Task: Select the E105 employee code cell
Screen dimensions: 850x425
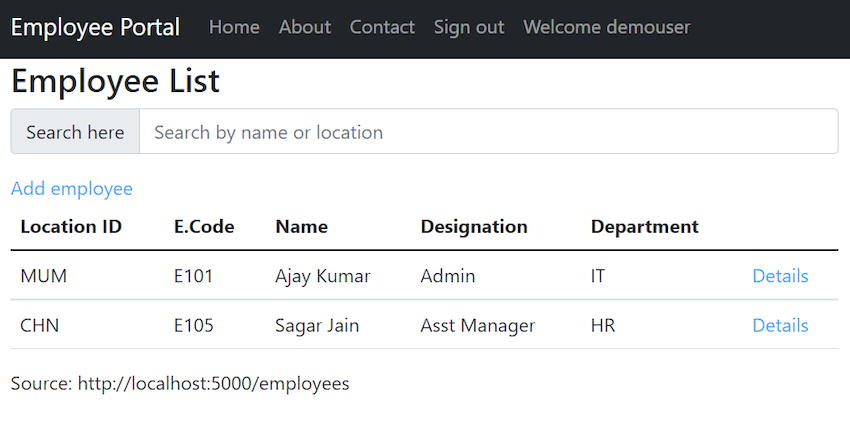Action: coord(194,325)
